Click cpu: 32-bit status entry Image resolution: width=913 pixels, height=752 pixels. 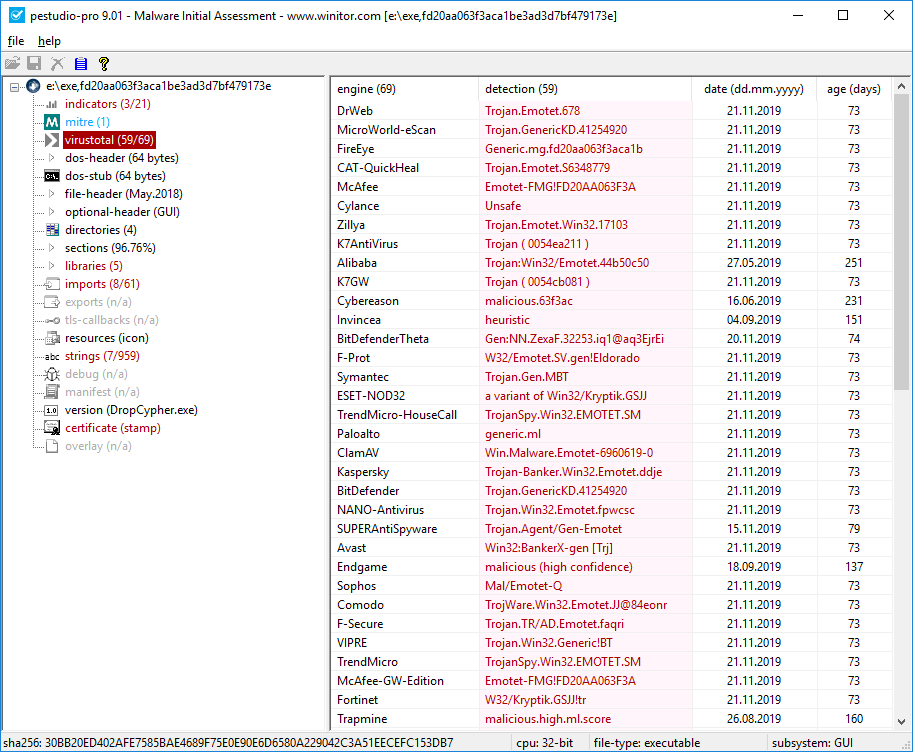tap(544, 743)
